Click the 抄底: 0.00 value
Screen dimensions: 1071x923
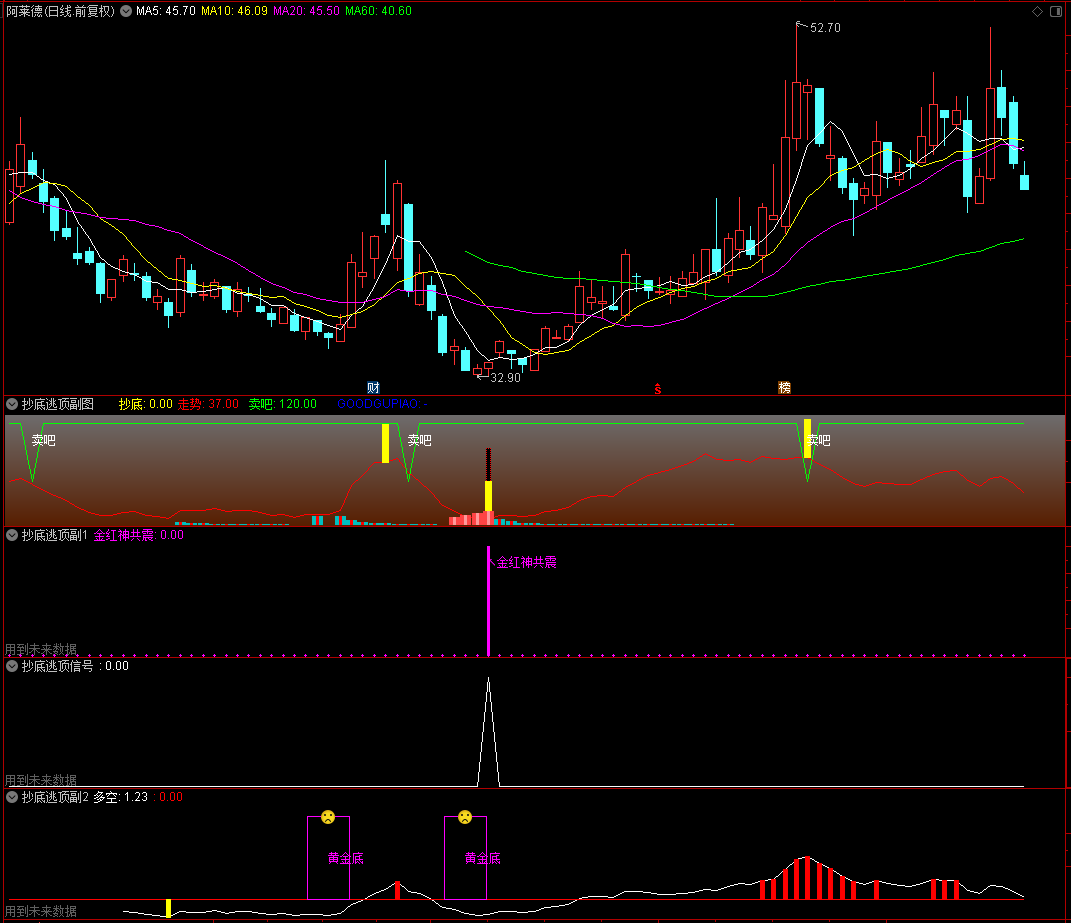pos(145,404)
